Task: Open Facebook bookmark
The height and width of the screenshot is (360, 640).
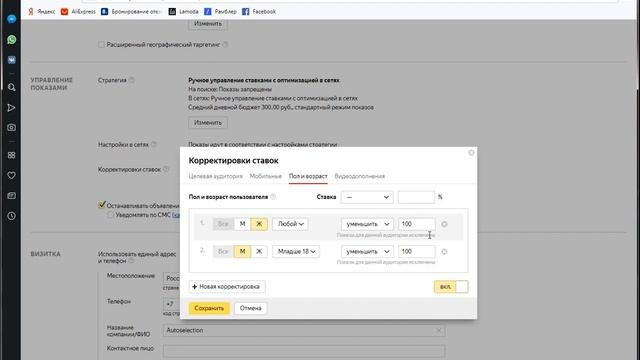Action: 259,12
